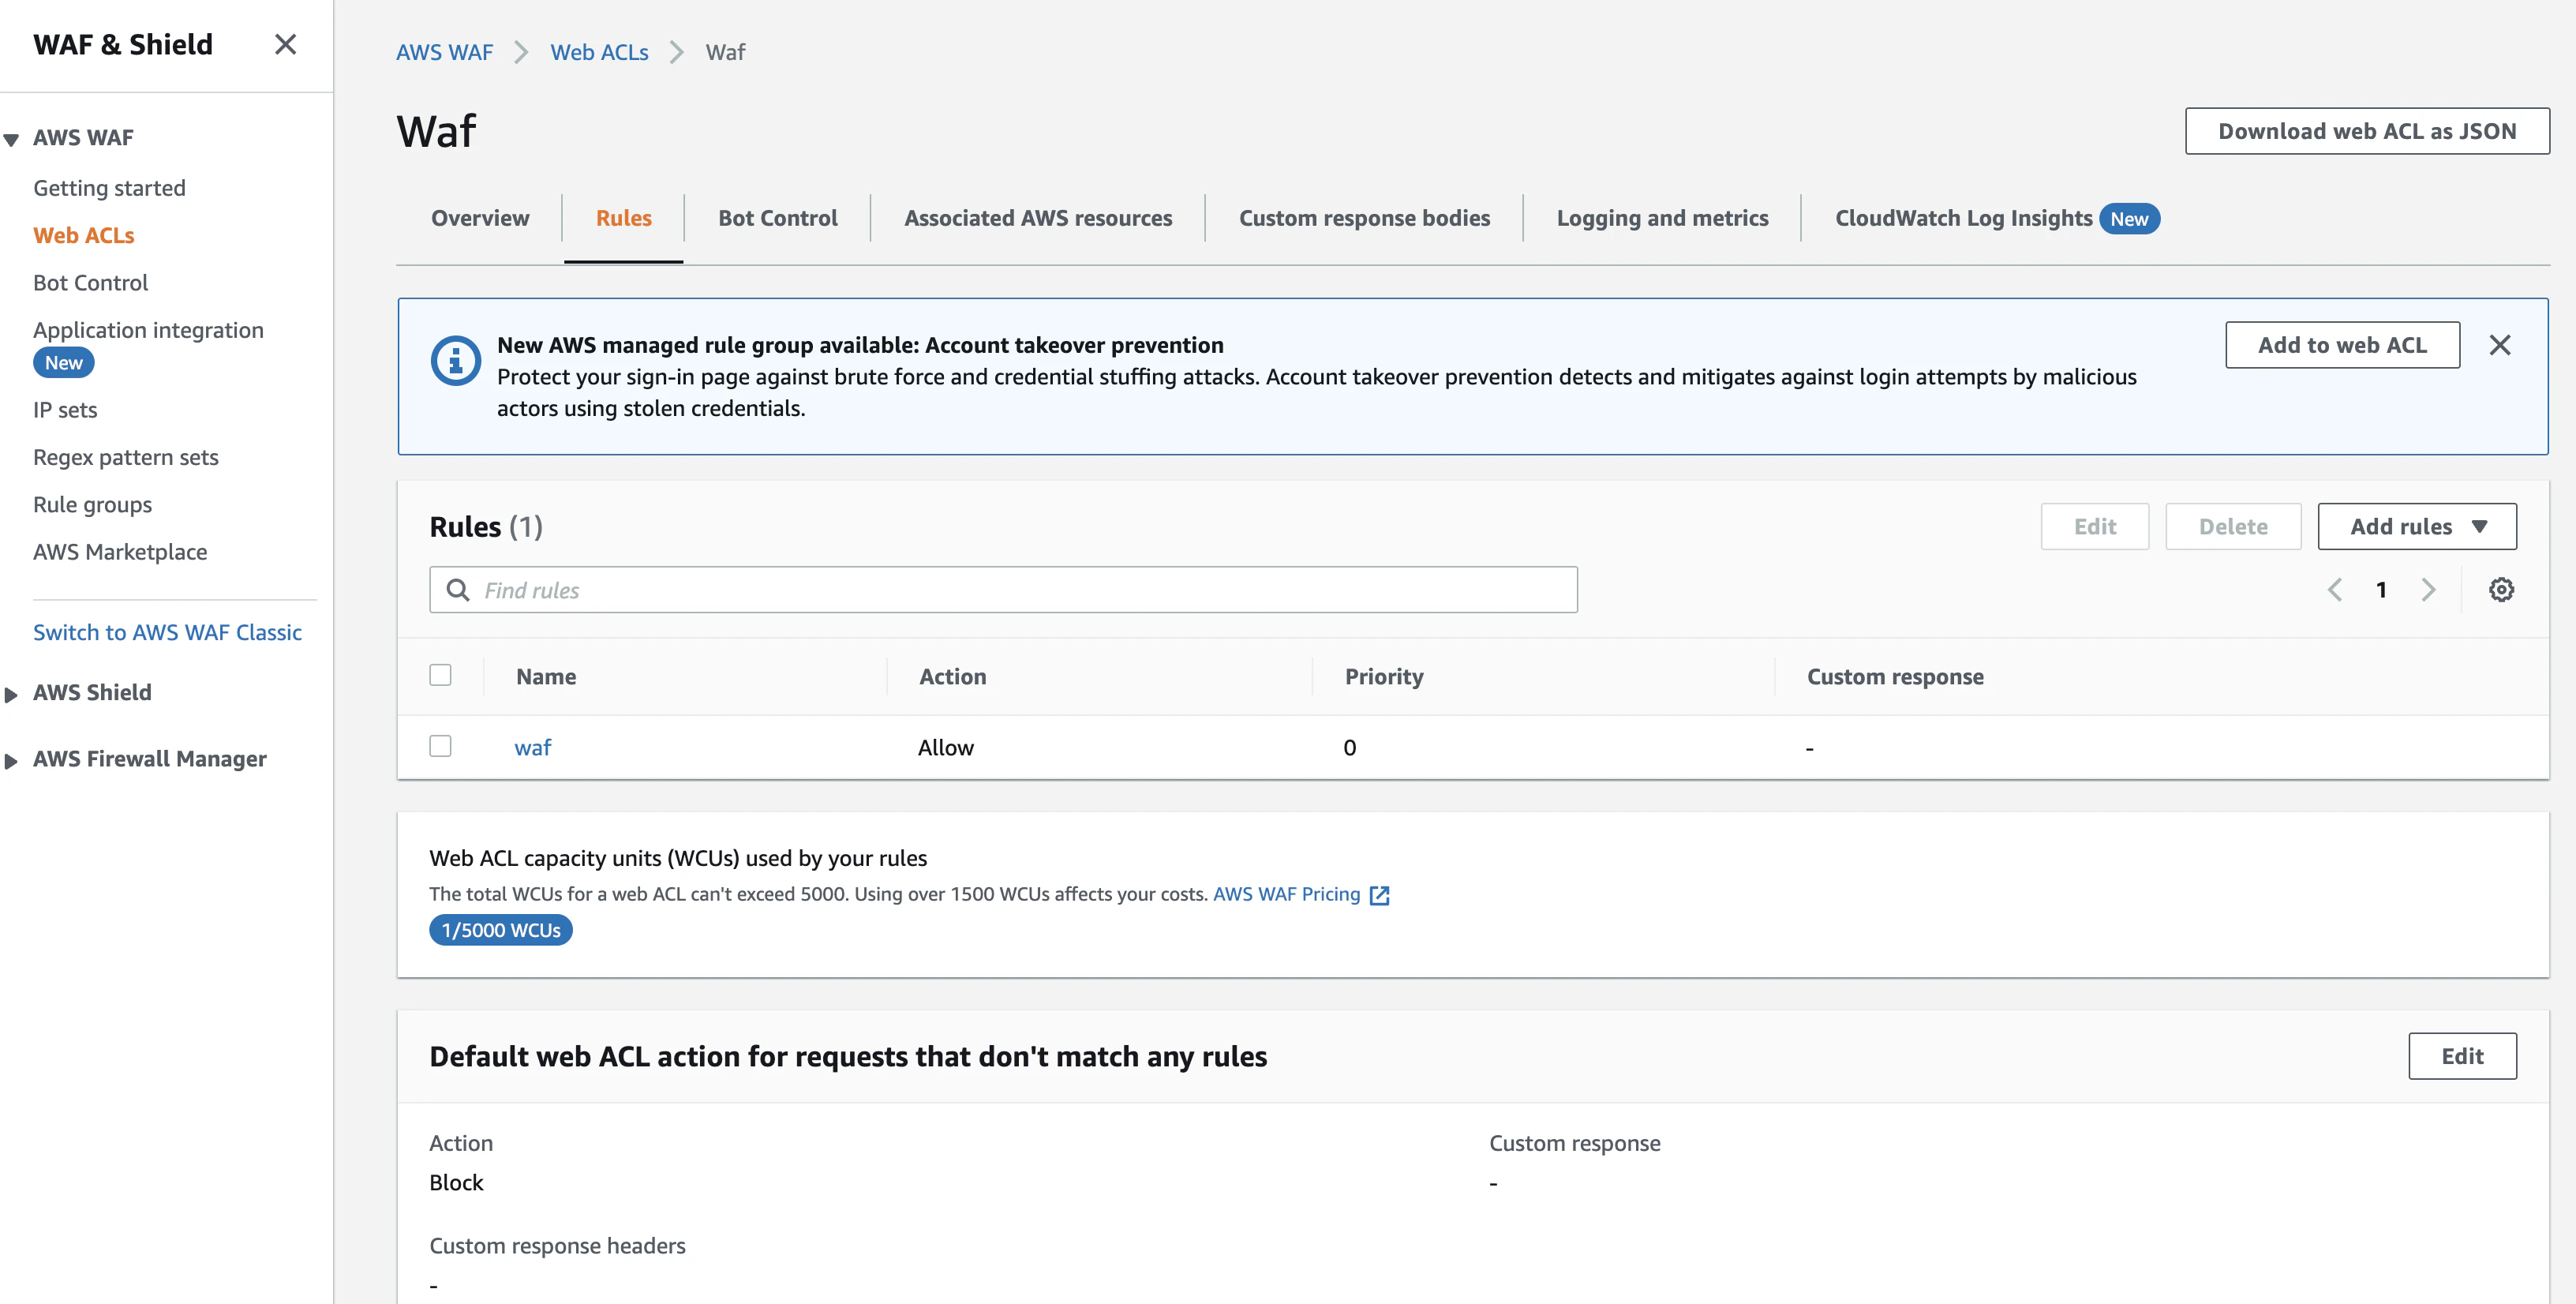
Task: Close the WAF & Shield sidebar
Action: (x=285, y=44)
